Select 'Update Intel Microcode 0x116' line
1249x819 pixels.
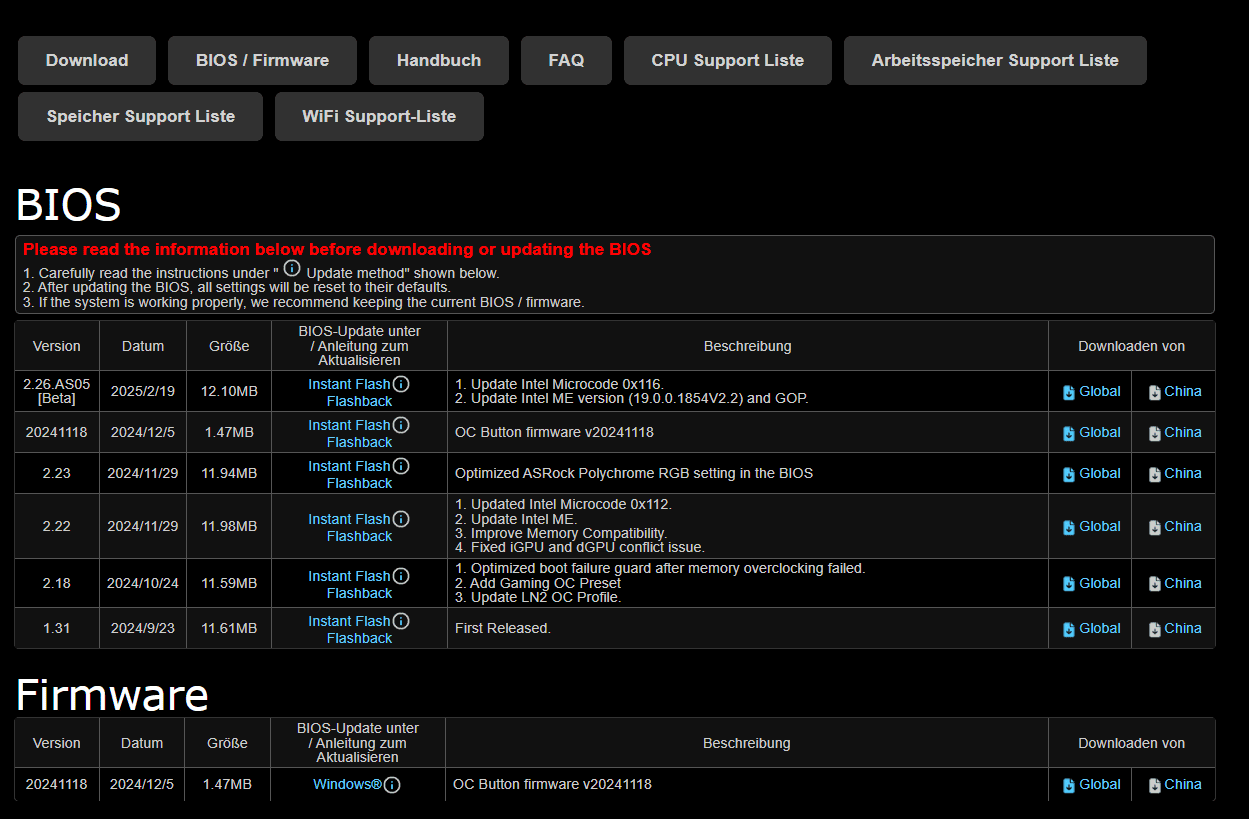click(x=559, y=384)
